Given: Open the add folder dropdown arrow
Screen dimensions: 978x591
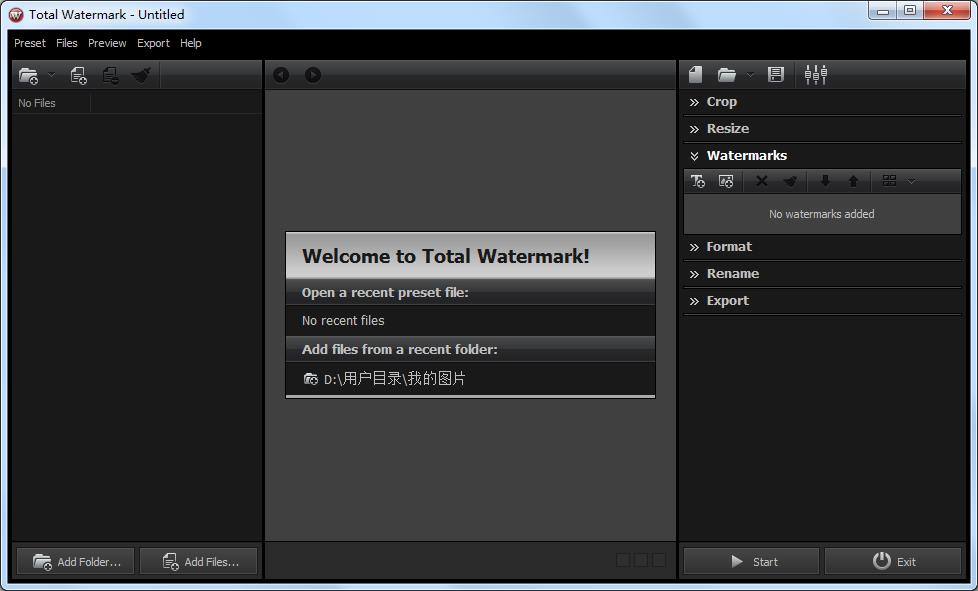Looking at the screenshot, I should click(52, 75).
